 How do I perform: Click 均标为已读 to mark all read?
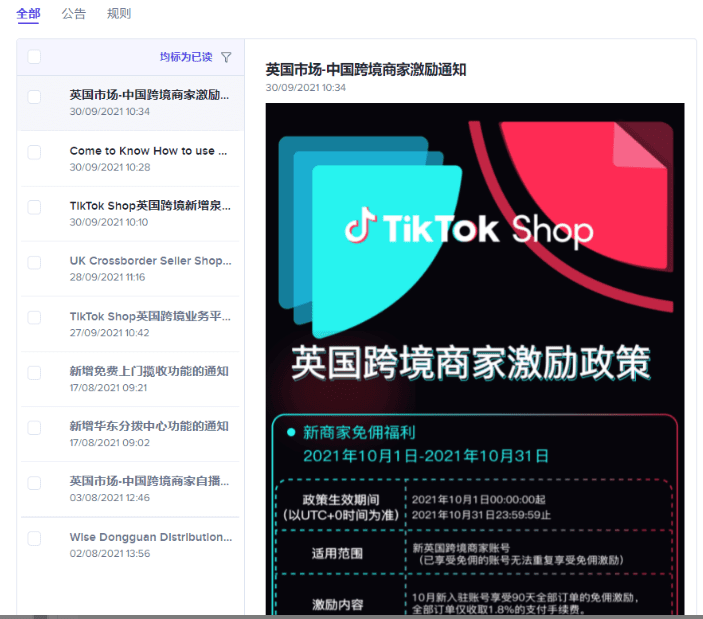click(x=186, y=57)
